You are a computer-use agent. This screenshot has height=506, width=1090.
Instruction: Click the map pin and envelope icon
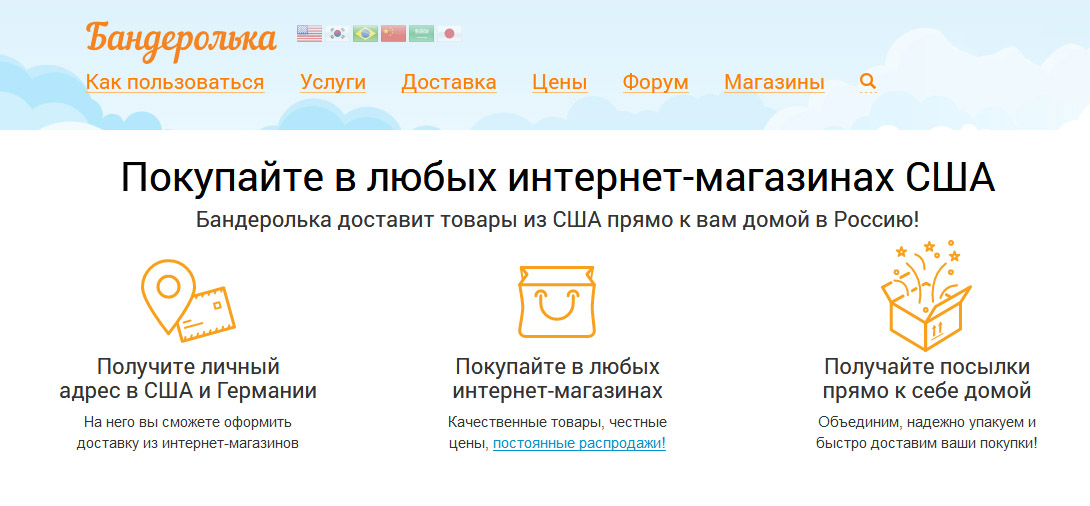(188, 300)
